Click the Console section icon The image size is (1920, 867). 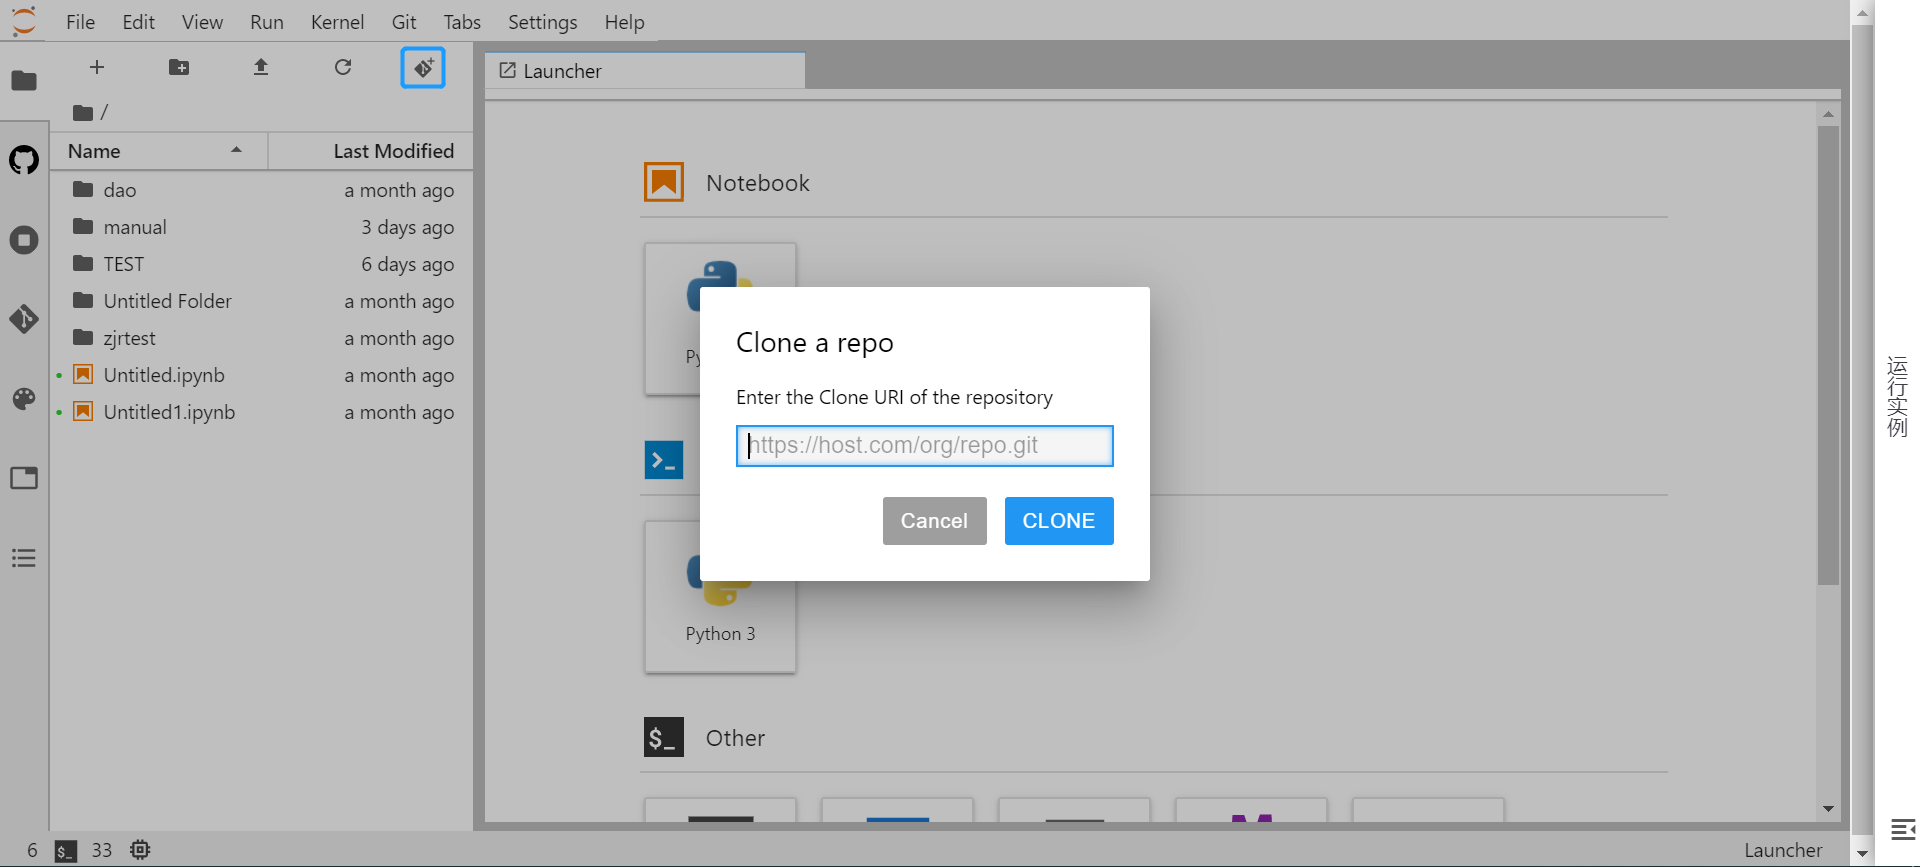point(664,460)
